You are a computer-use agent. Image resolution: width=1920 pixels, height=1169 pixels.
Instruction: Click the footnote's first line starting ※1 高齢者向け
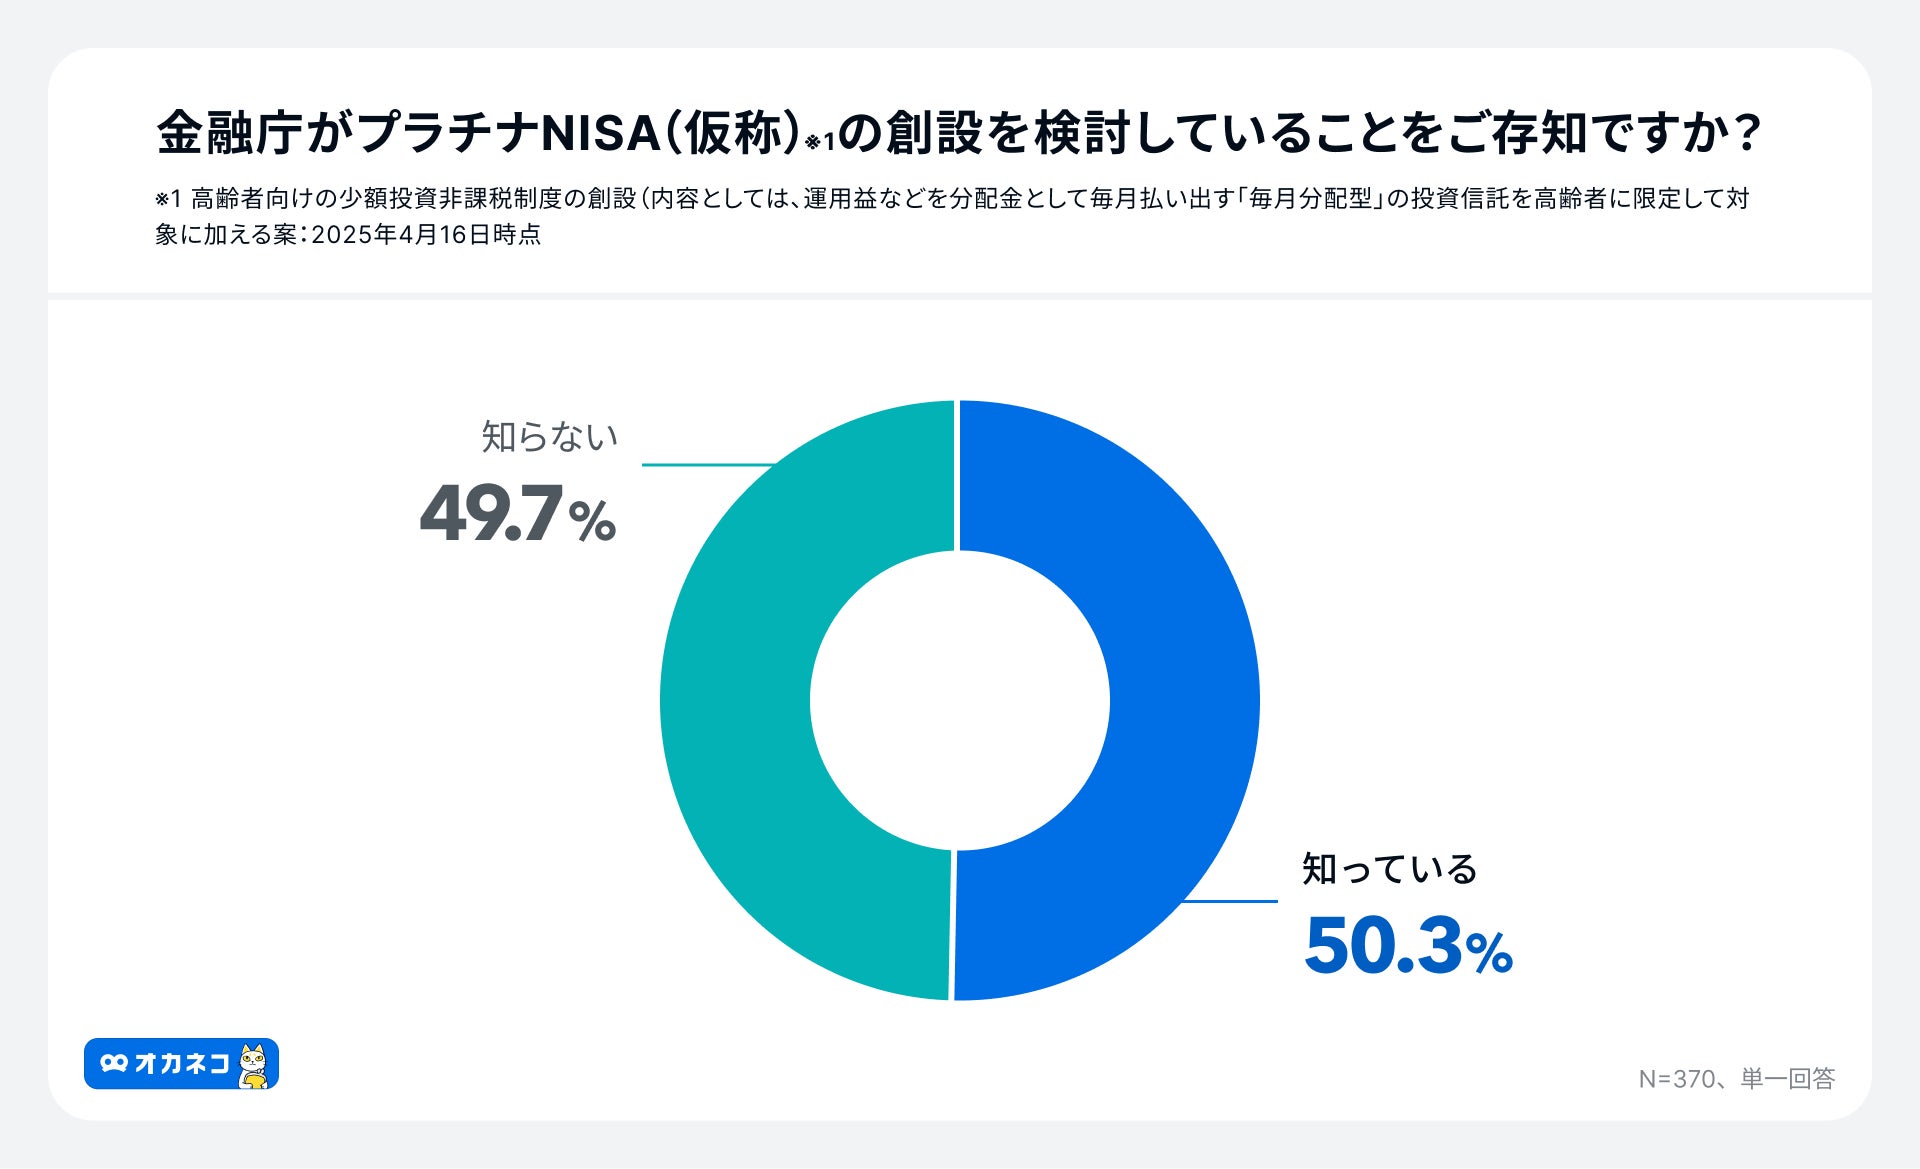950,199
